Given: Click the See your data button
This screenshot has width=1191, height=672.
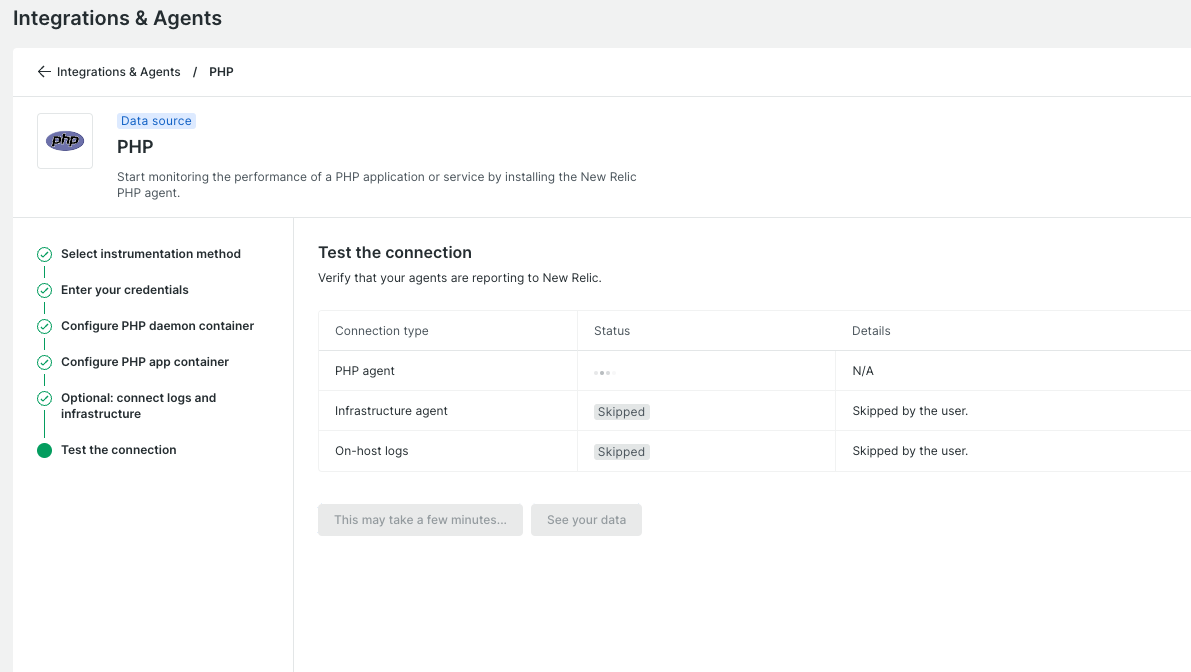Looking at the screenshot, I should point(586,520).
